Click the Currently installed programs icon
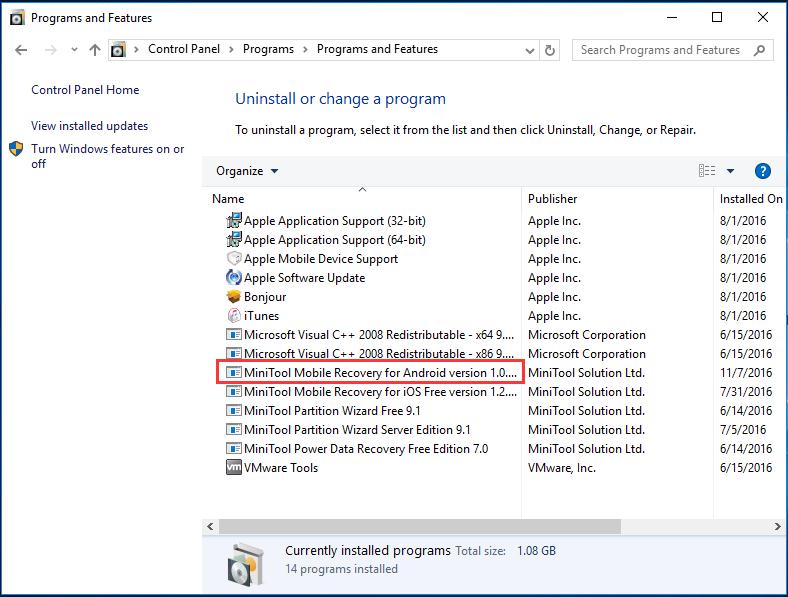The width and height of the screenshot is (788, 597). coord(245,564)
